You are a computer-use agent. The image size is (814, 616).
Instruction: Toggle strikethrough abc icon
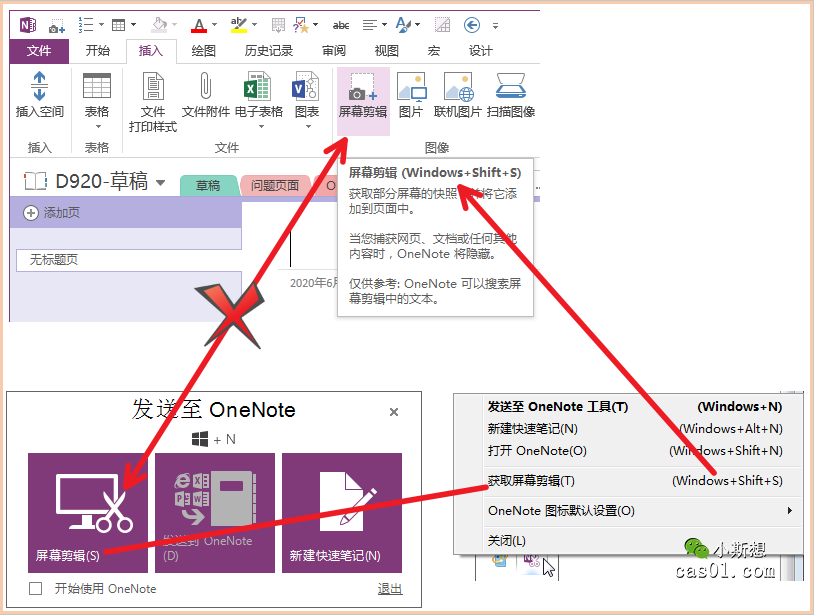341,25
